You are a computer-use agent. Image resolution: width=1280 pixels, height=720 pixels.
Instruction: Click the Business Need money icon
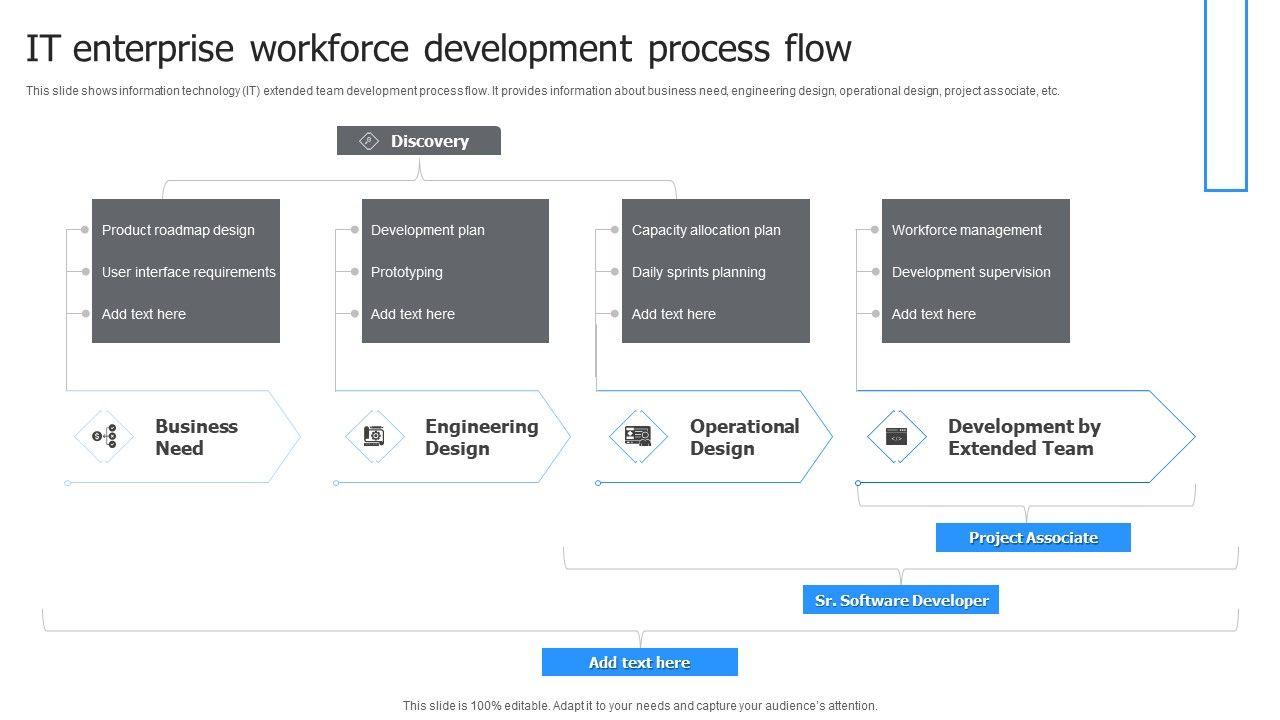[x=104, y=436]
